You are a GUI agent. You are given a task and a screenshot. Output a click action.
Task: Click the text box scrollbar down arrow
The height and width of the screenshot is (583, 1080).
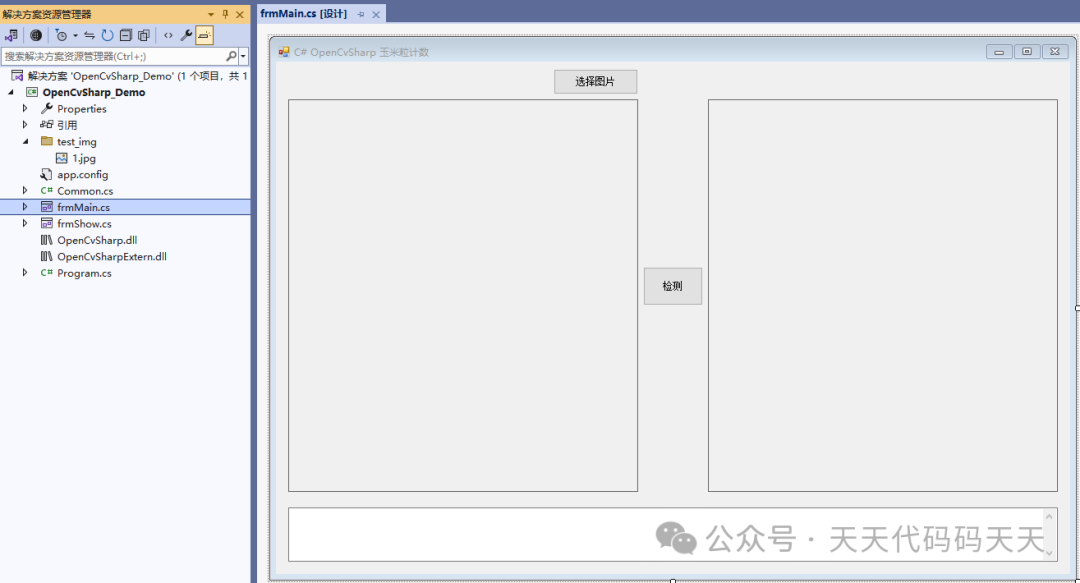(x=1049, y=553)
